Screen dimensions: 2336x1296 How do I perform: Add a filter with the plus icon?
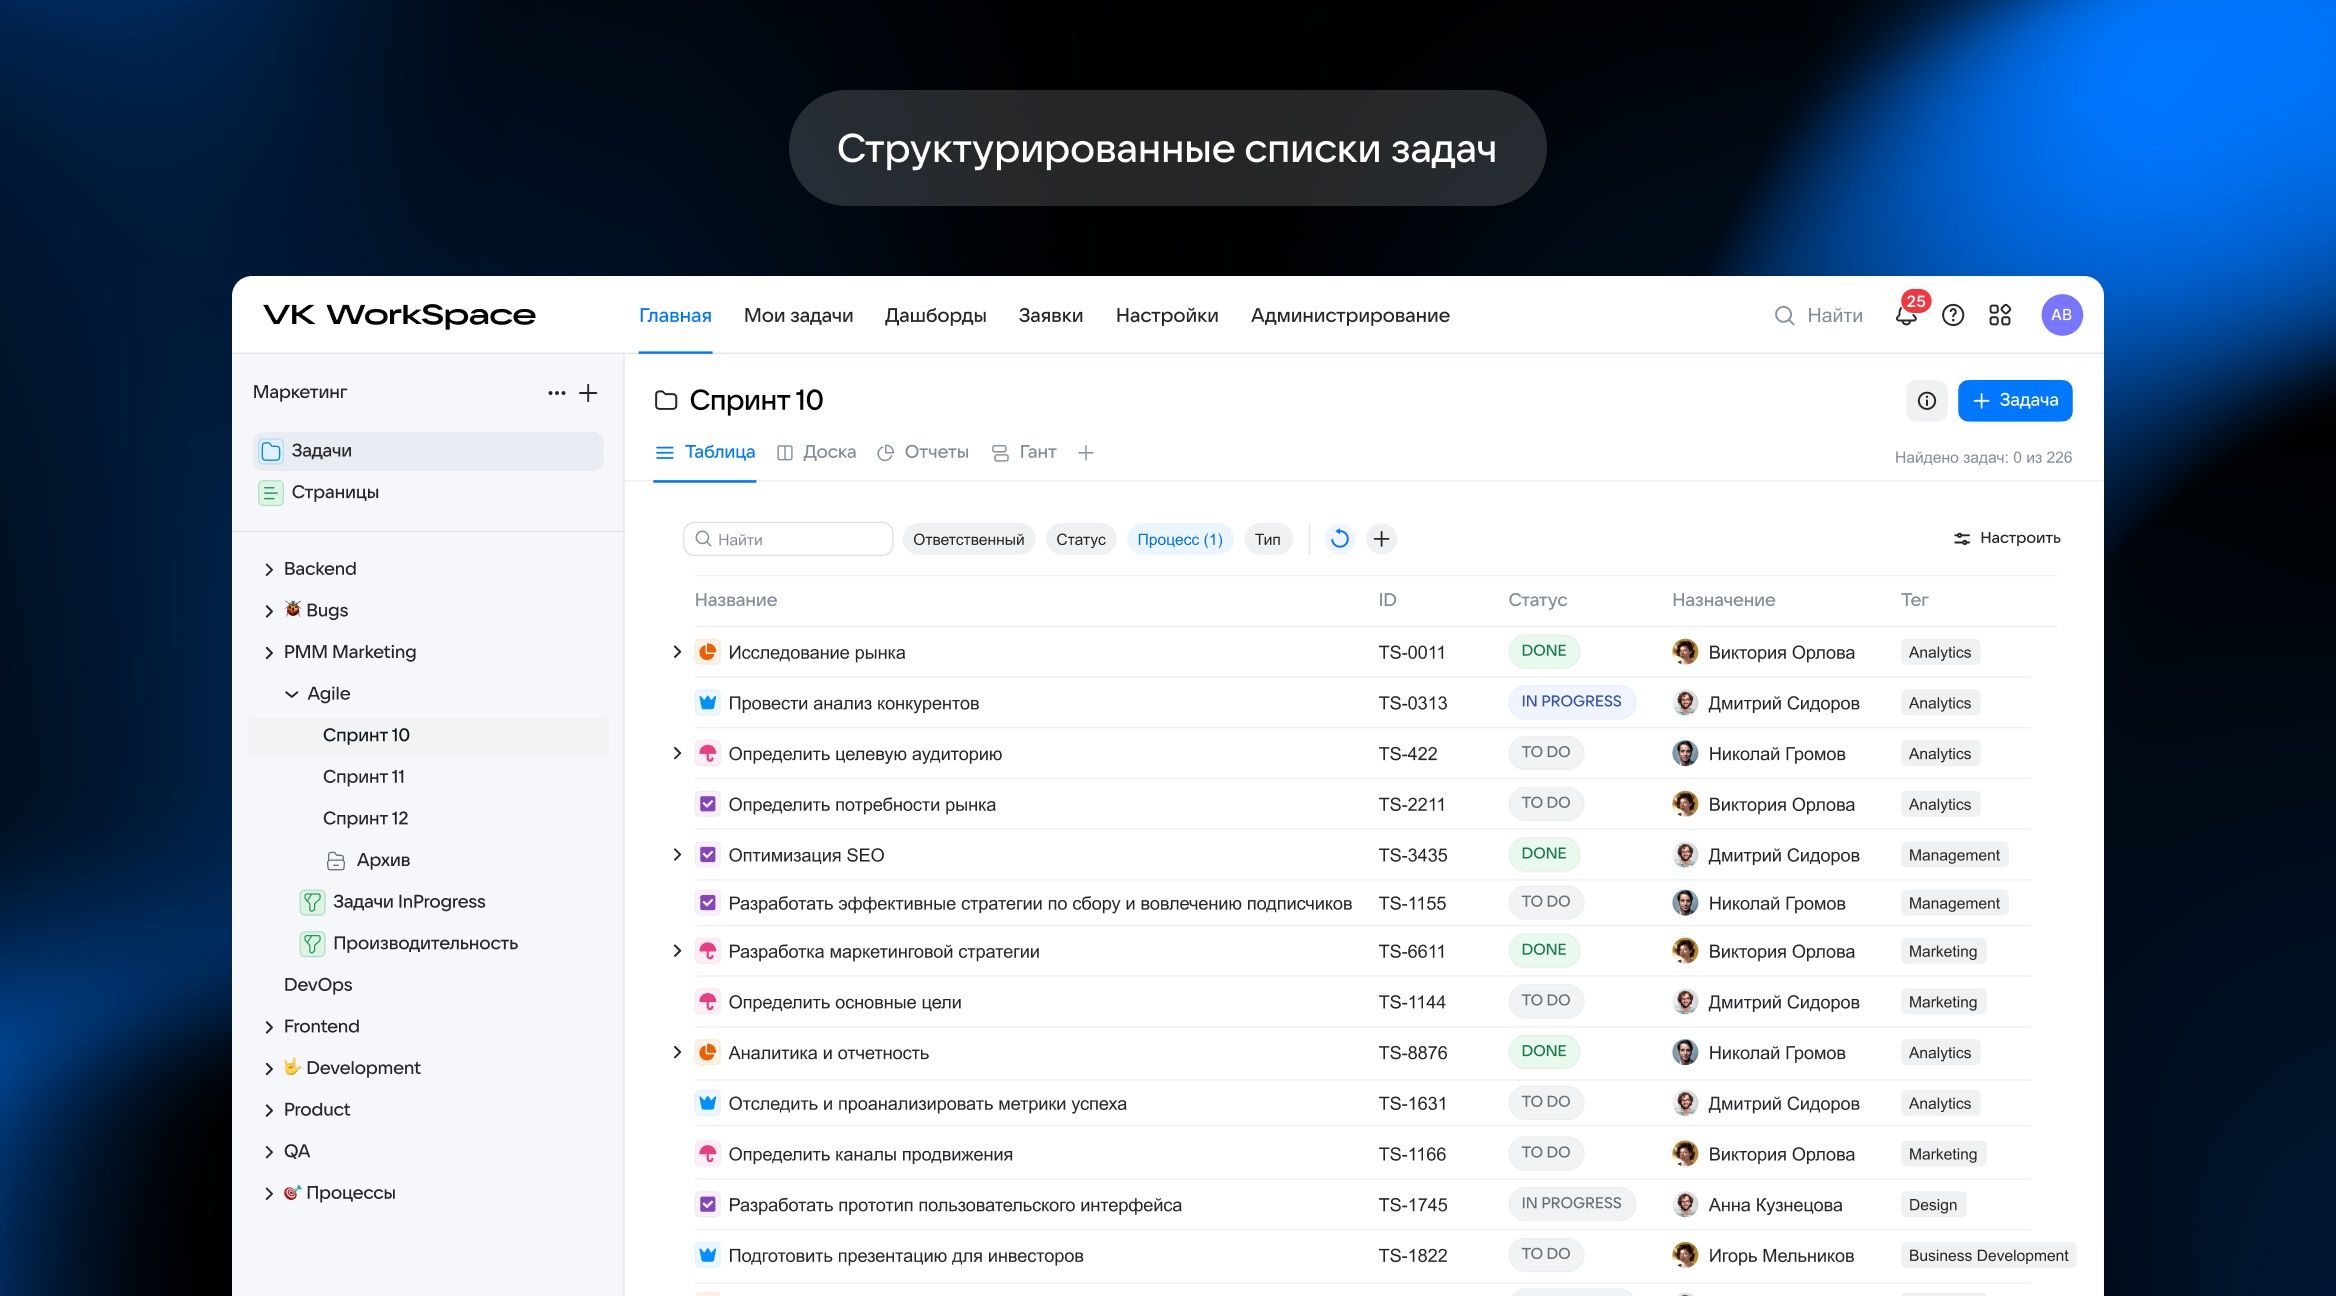[x=1381, y=539]
